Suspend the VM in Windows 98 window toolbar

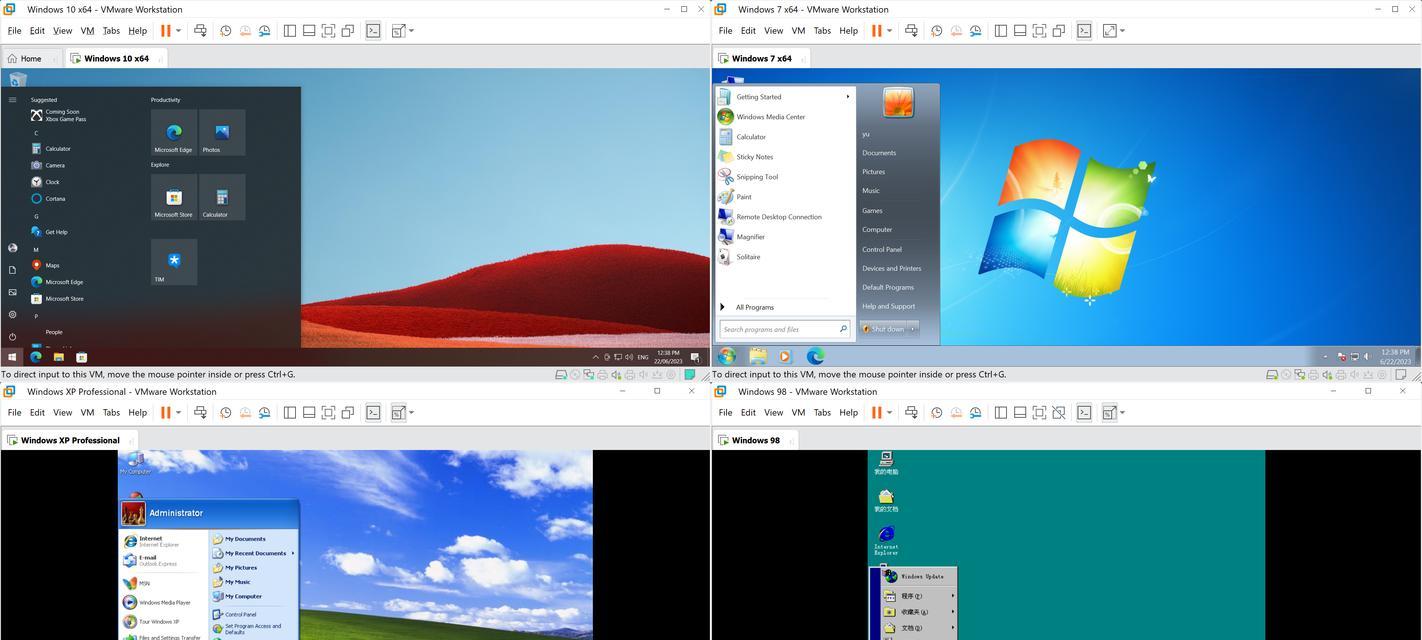pos(877,413)
